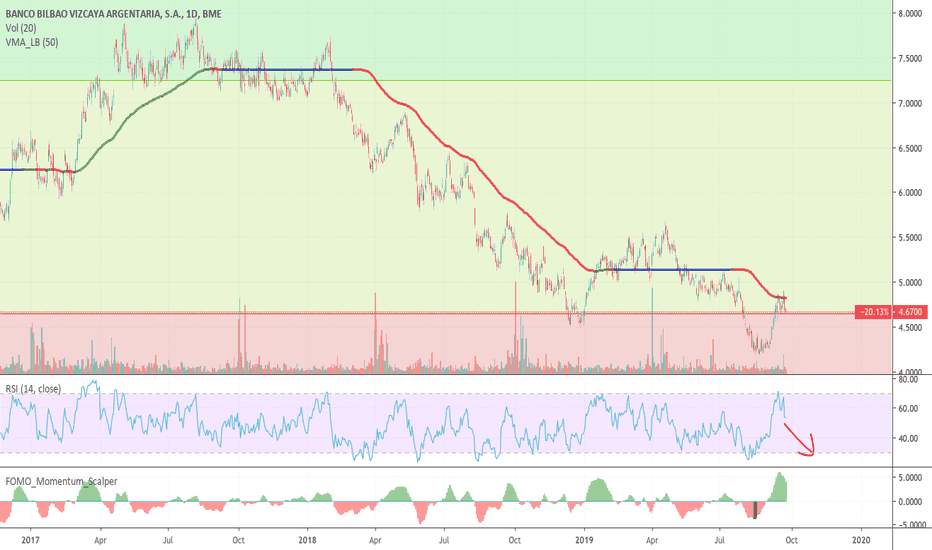Screen dimensions: 932x550
Task: Click the 4.6700 current price tag
Action: [909, 312]
